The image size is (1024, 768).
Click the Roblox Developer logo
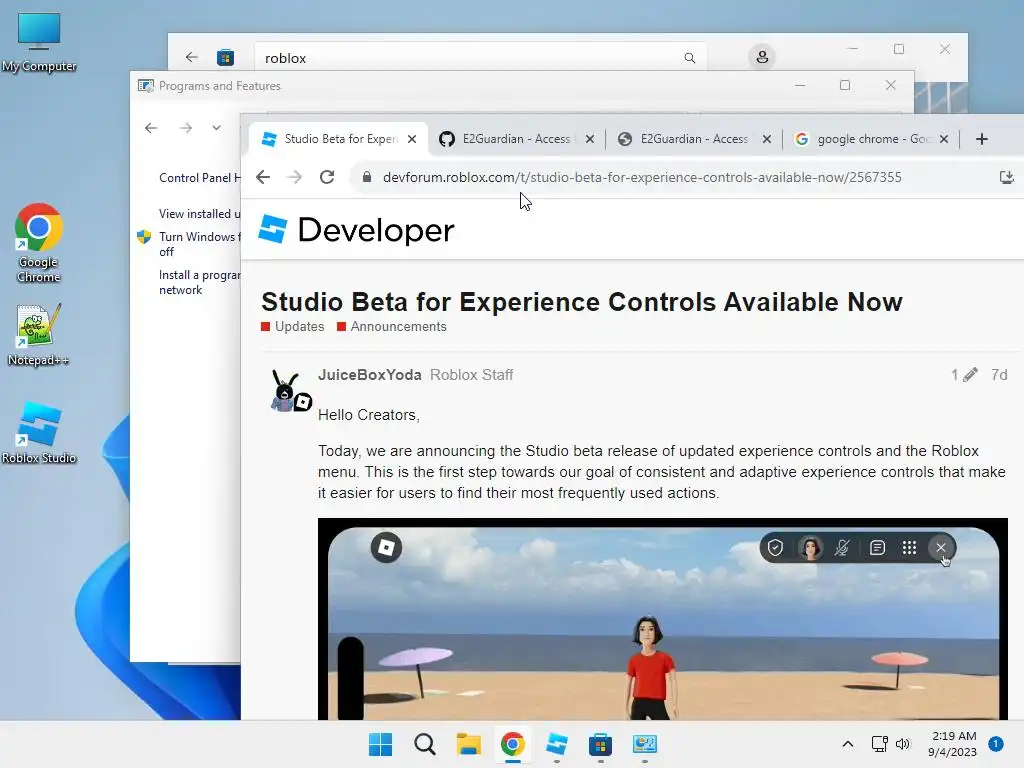[x=356, y=230]
